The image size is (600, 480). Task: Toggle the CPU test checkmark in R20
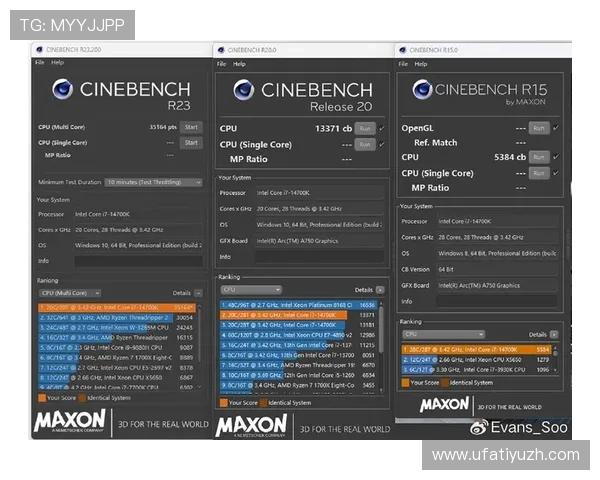click(x=382, y=129)
